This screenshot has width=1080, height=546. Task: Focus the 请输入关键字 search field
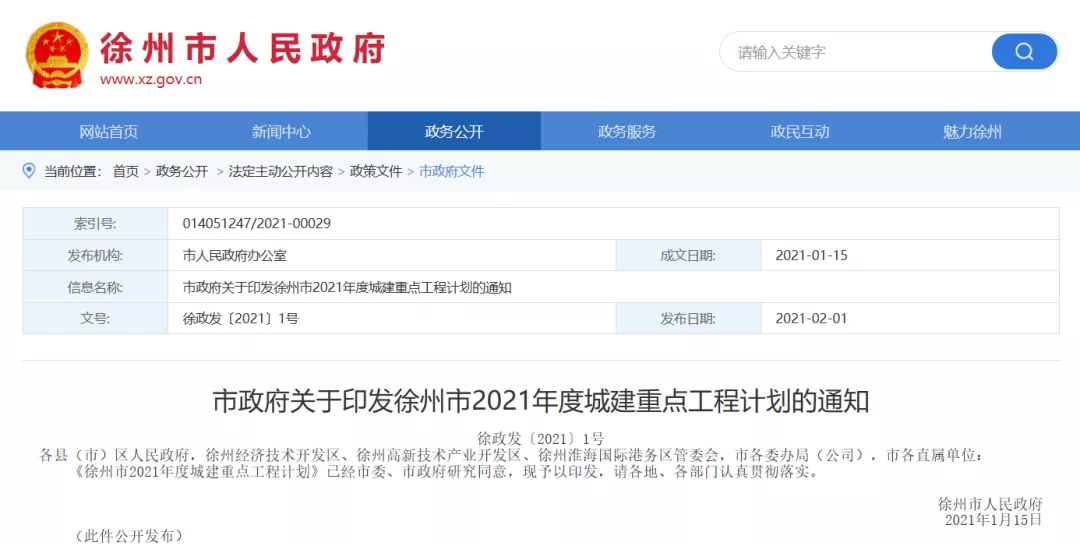pos(856,52)
